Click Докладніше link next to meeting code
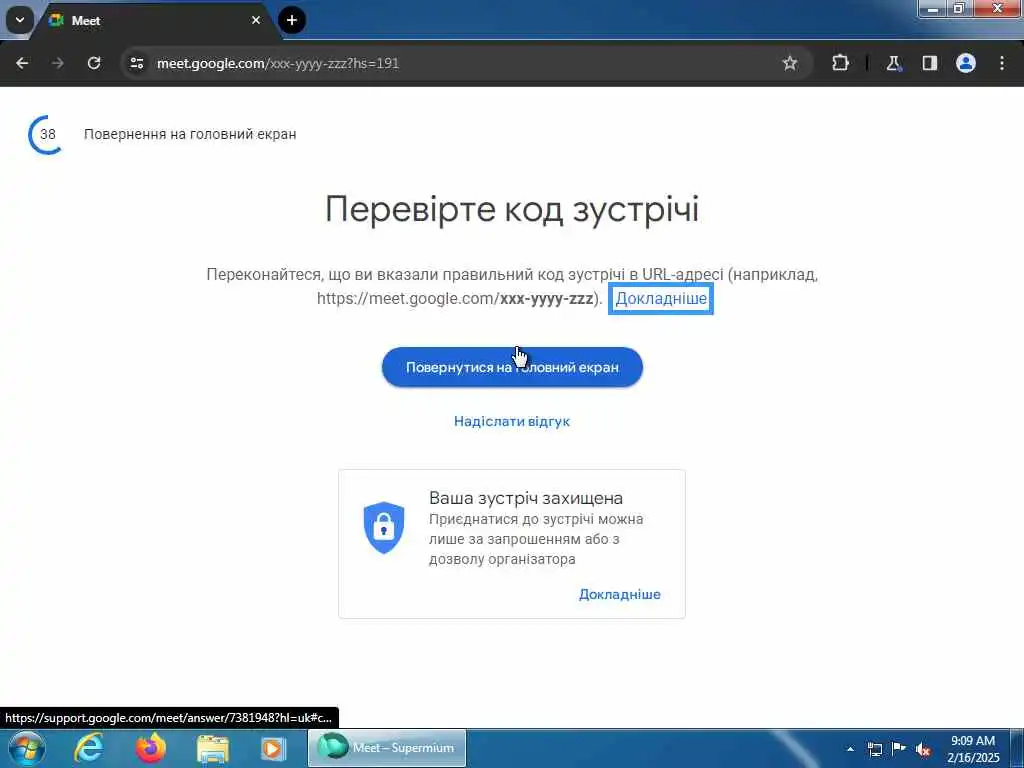The width and height of the screenshot is (1024, 768). 661,298
